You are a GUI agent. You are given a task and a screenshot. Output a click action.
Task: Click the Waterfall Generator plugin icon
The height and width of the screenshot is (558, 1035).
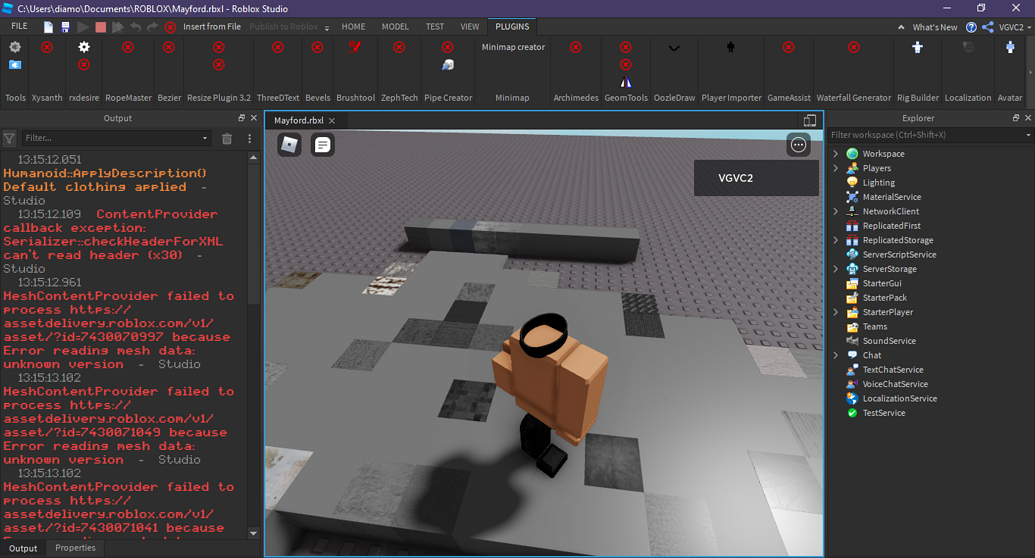(853, 47)
